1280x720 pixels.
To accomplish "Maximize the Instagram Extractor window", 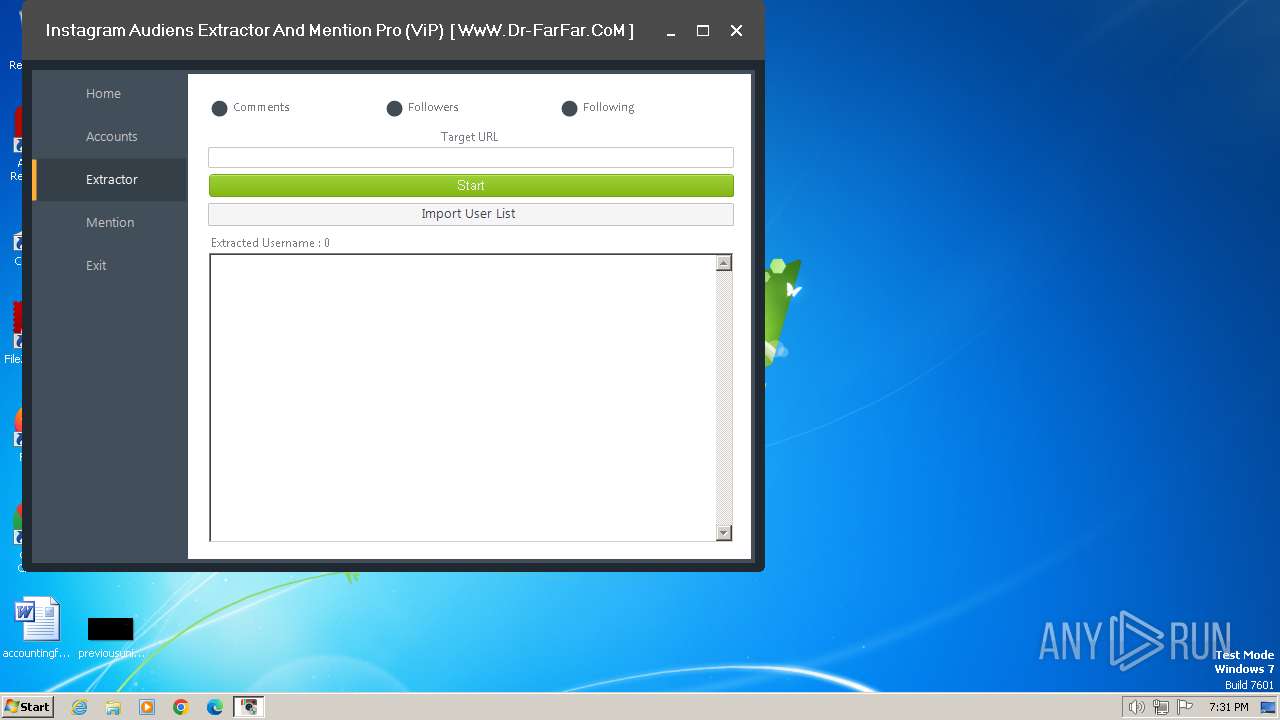I will (x=703, y=31).
